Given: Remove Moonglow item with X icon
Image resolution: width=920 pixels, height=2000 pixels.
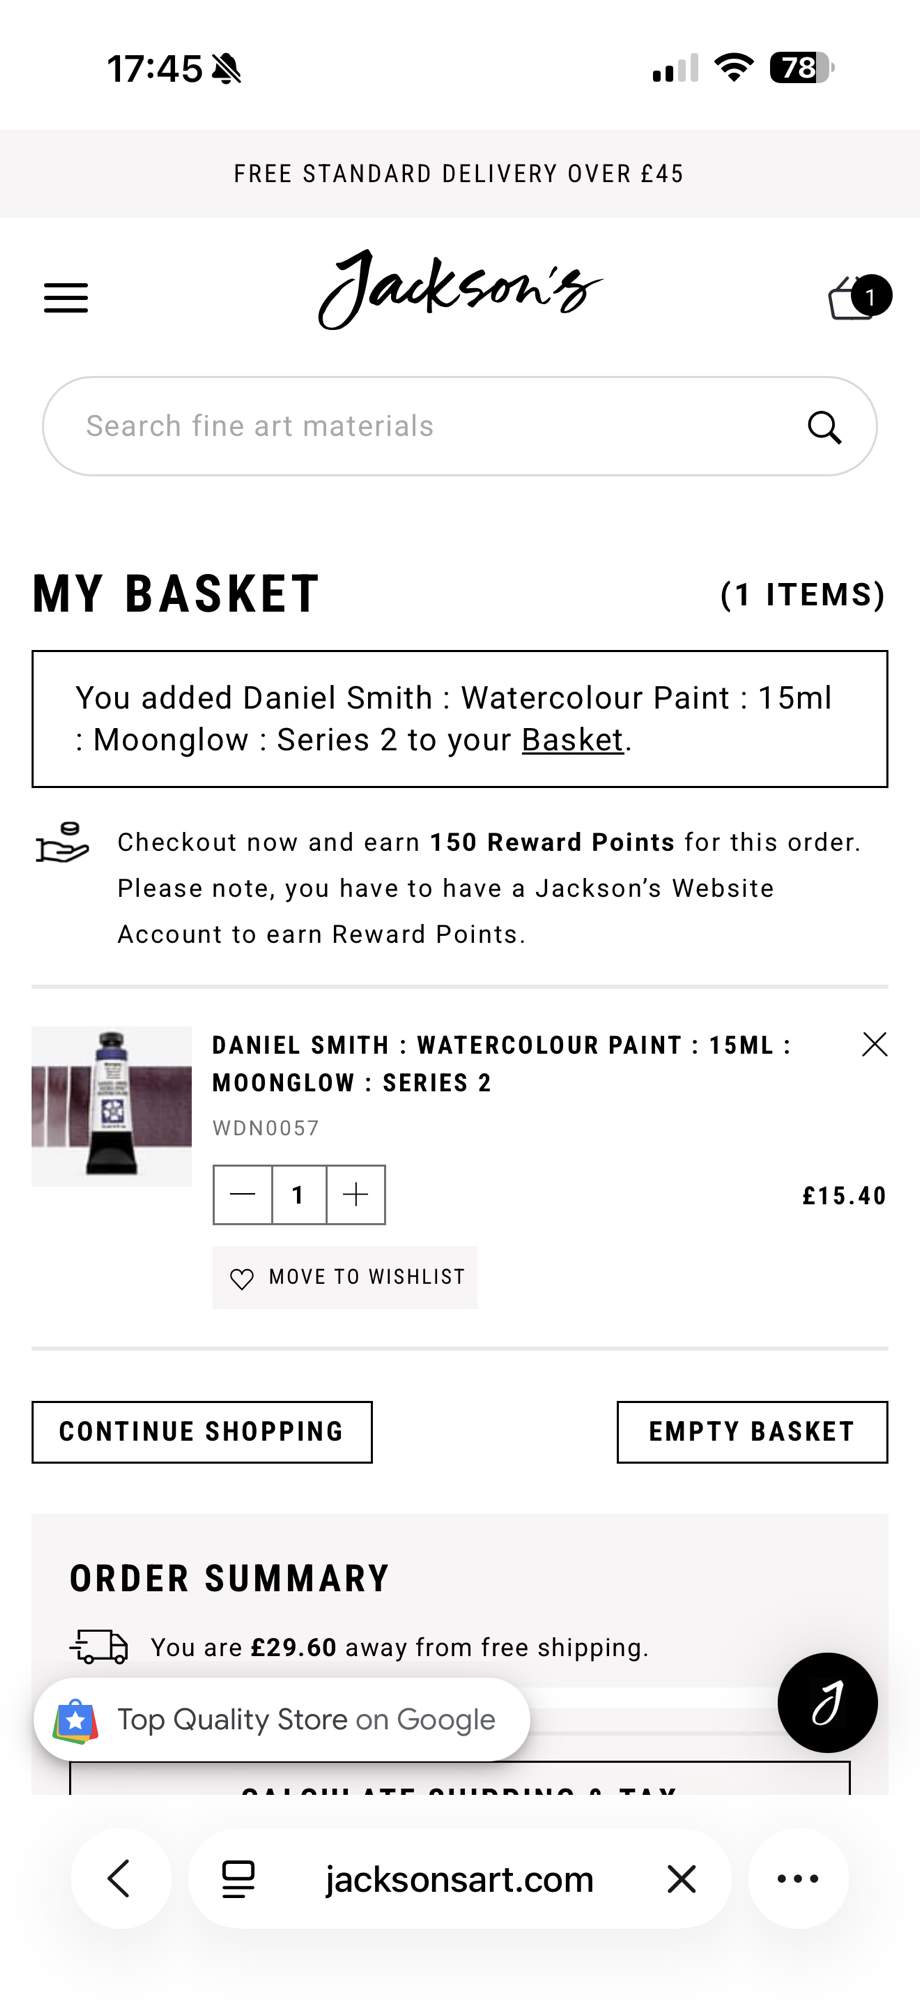Looking at the screenshot, I should (874, 1045).
